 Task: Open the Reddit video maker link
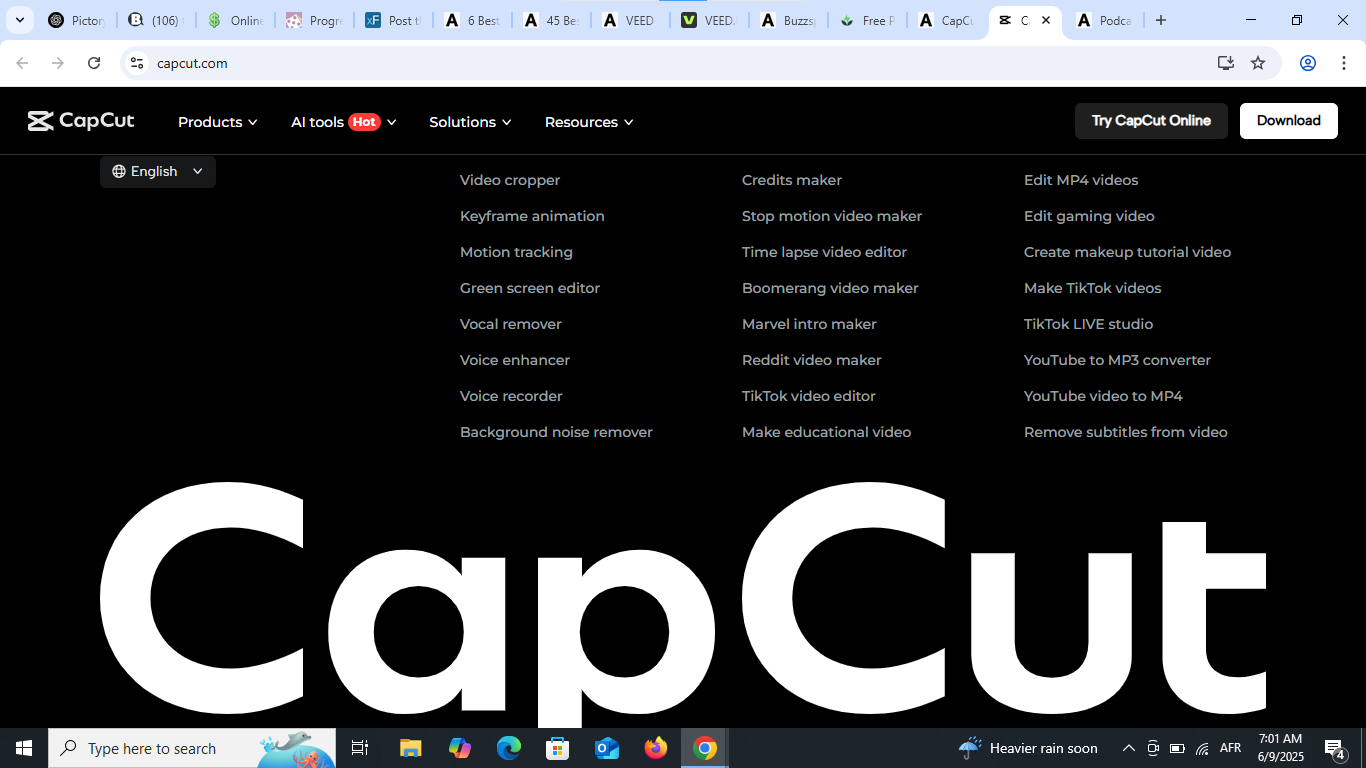(x=812, y=360)
